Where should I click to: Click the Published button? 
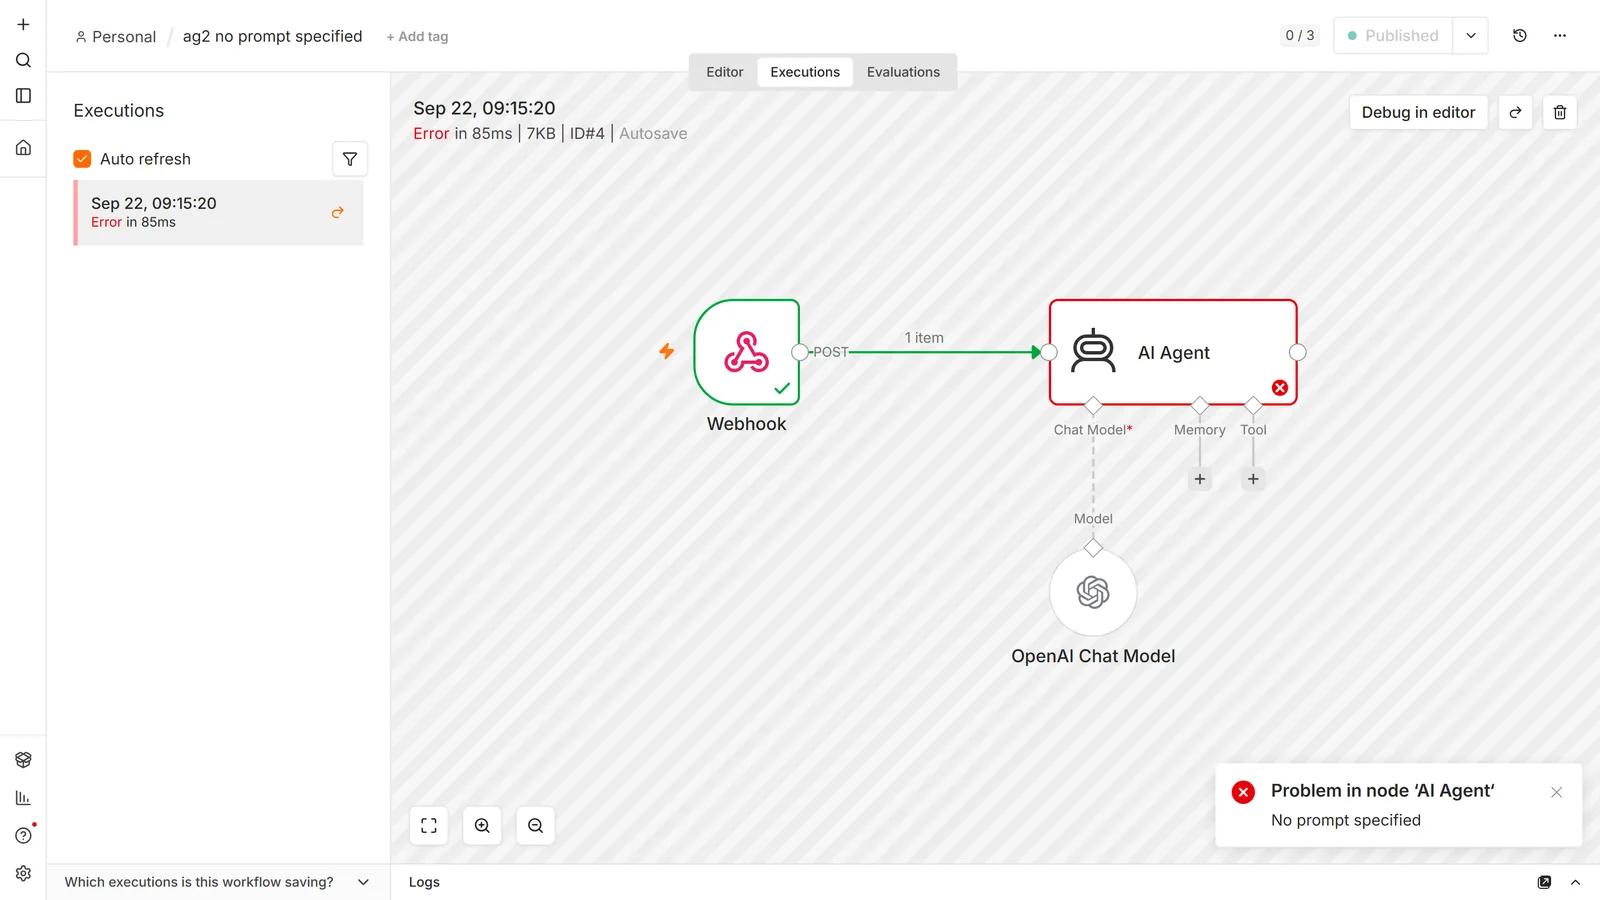pyautogui.click(x=1393, y=36)
